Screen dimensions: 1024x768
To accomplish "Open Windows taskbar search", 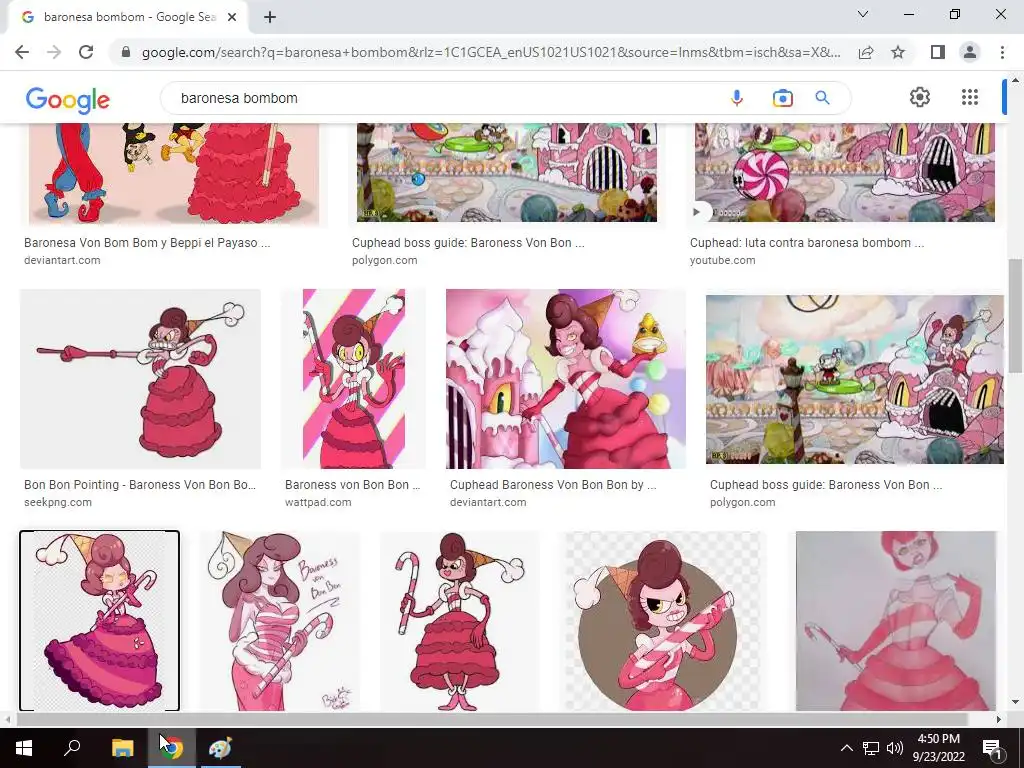I will [72, 748].
